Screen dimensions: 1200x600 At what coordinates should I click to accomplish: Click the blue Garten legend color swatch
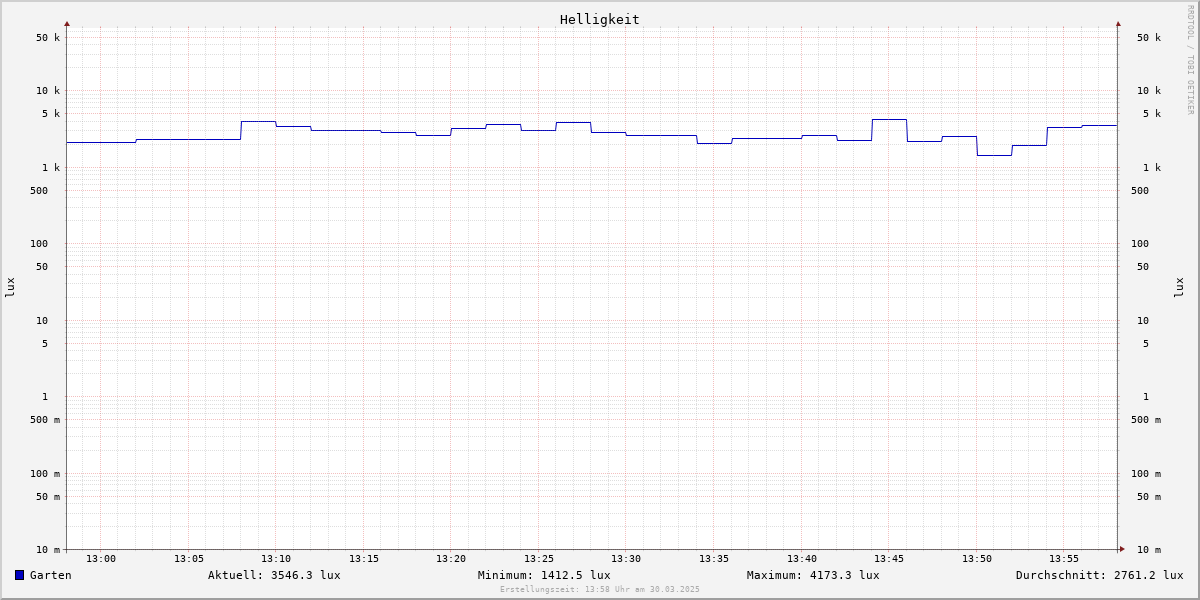point(19,575)
